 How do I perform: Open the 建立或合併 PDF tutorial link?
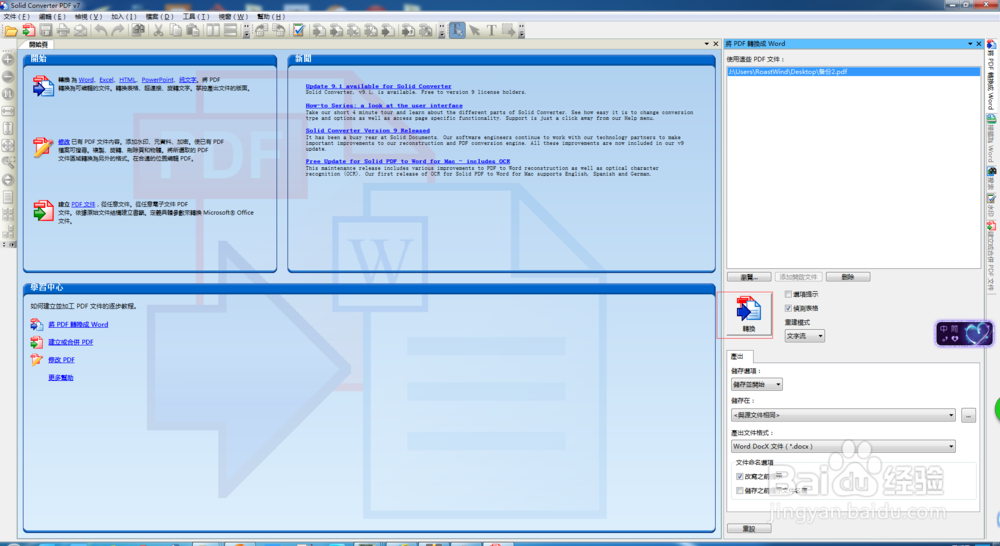pos(71,343)
